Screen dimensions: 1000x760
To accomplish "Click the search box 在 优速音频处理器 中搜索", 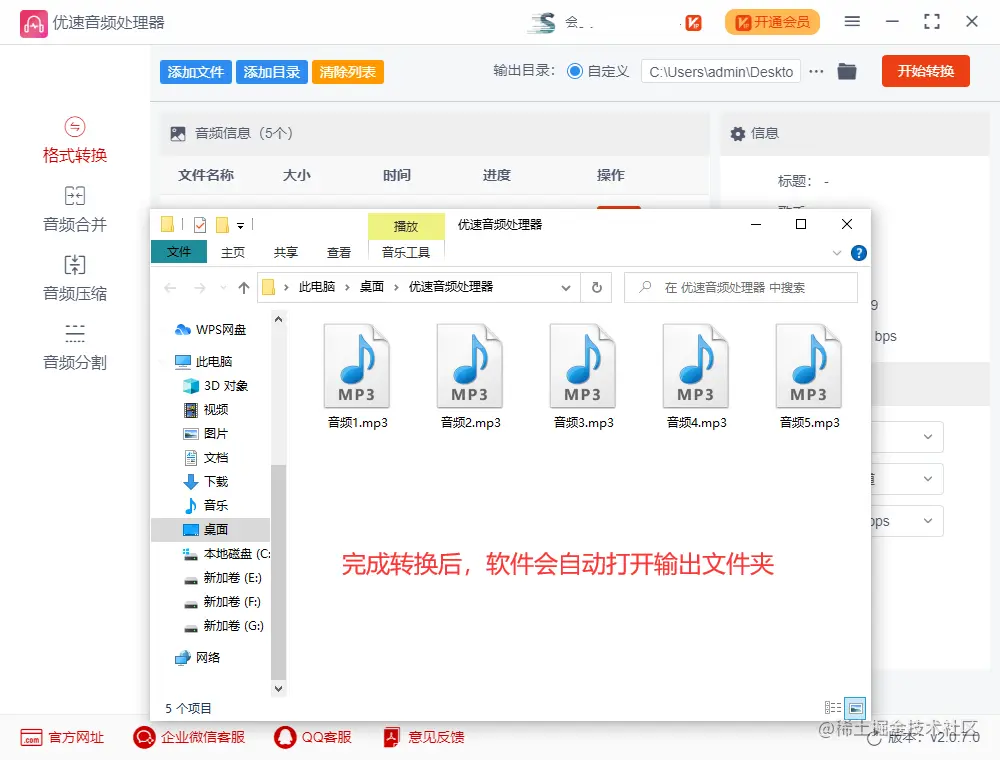I will click(x=741, y=288).
